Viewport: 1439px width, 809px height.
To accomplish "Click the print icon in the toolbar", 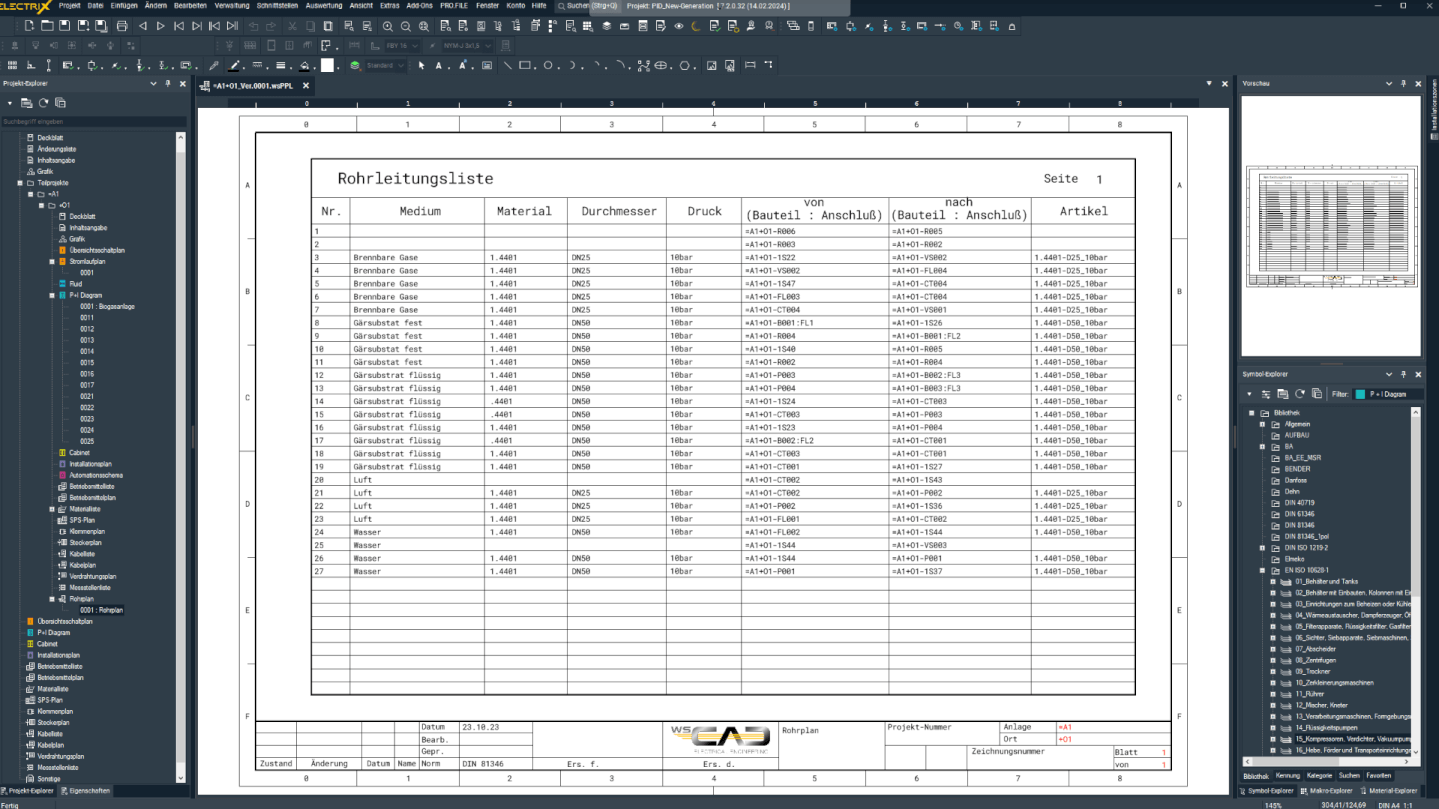I will pos(122,26).
